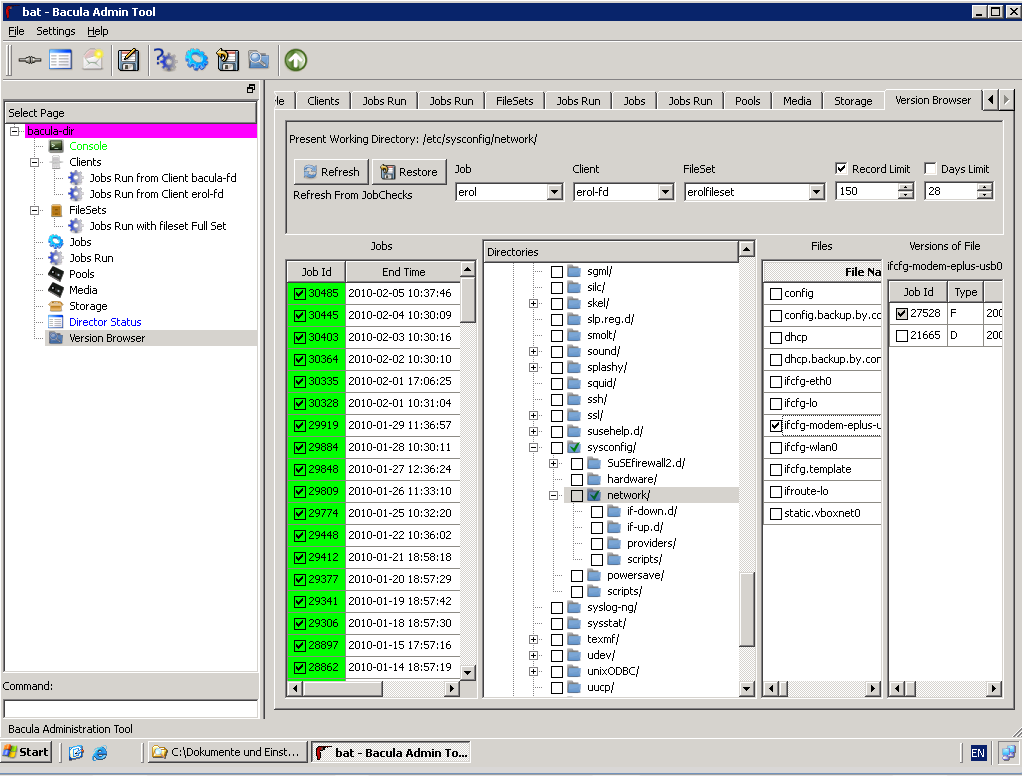
Task: Open messages via the envelope toolbar icon
Action: click(x=93, y=60)
